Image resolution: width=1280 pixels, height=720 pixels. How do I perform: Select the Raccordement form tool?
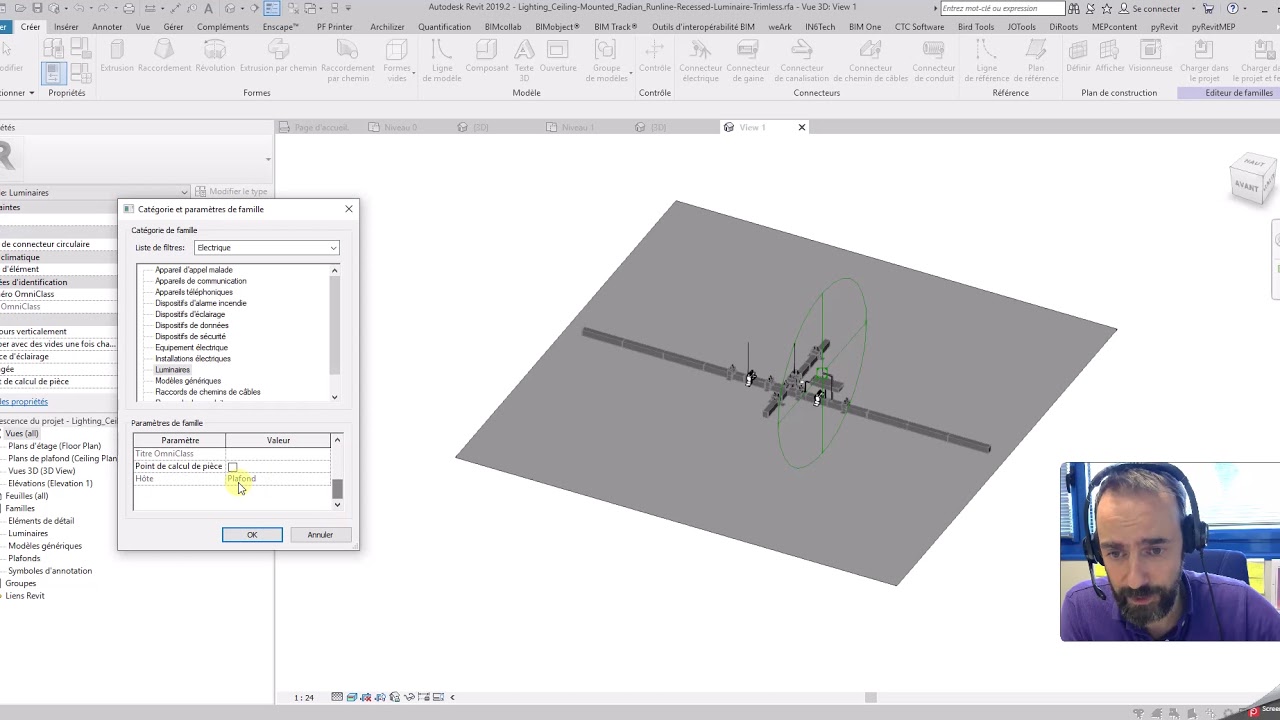165,55
